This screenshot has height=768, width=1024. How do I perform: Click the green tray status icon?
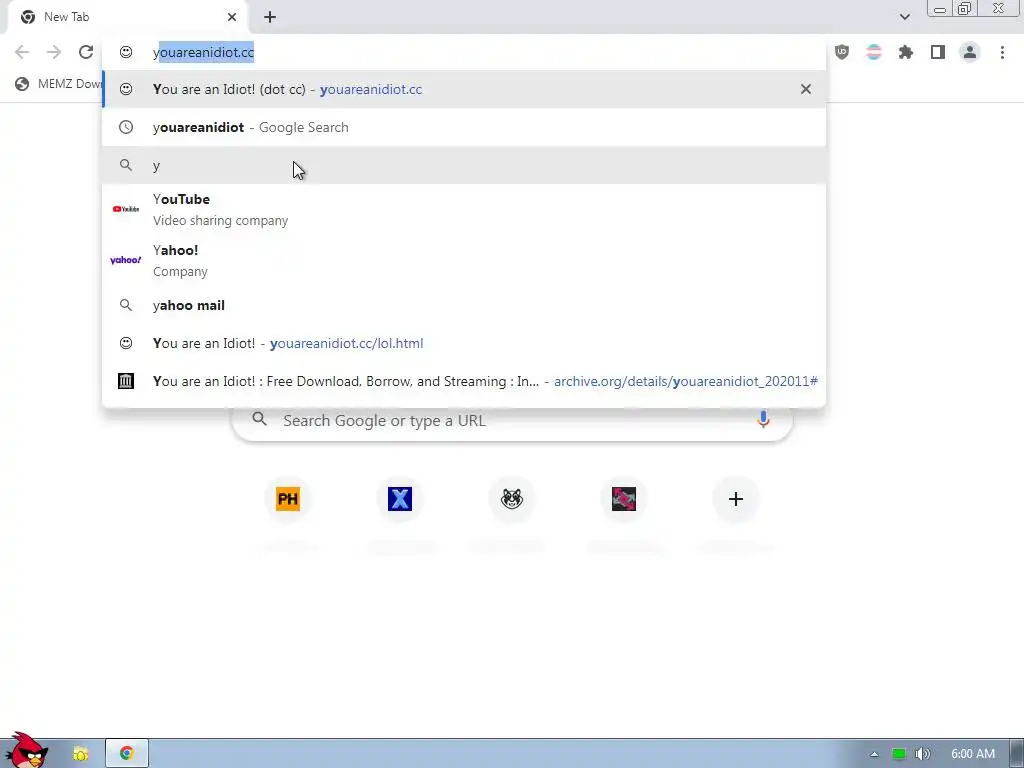coord(899,754)
